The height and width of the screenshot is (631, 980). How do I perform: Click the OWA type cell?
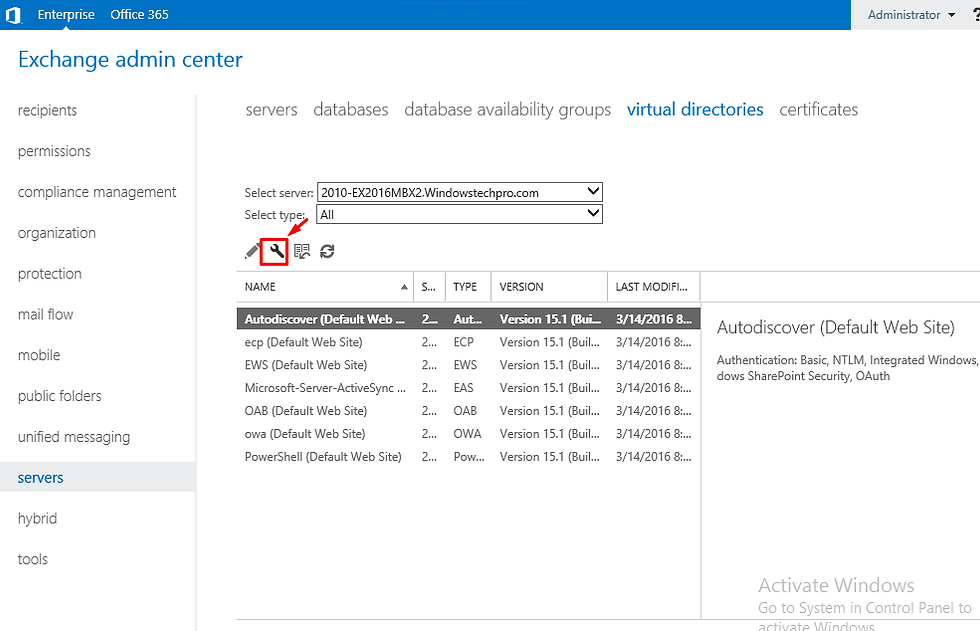tap(468, 434)
